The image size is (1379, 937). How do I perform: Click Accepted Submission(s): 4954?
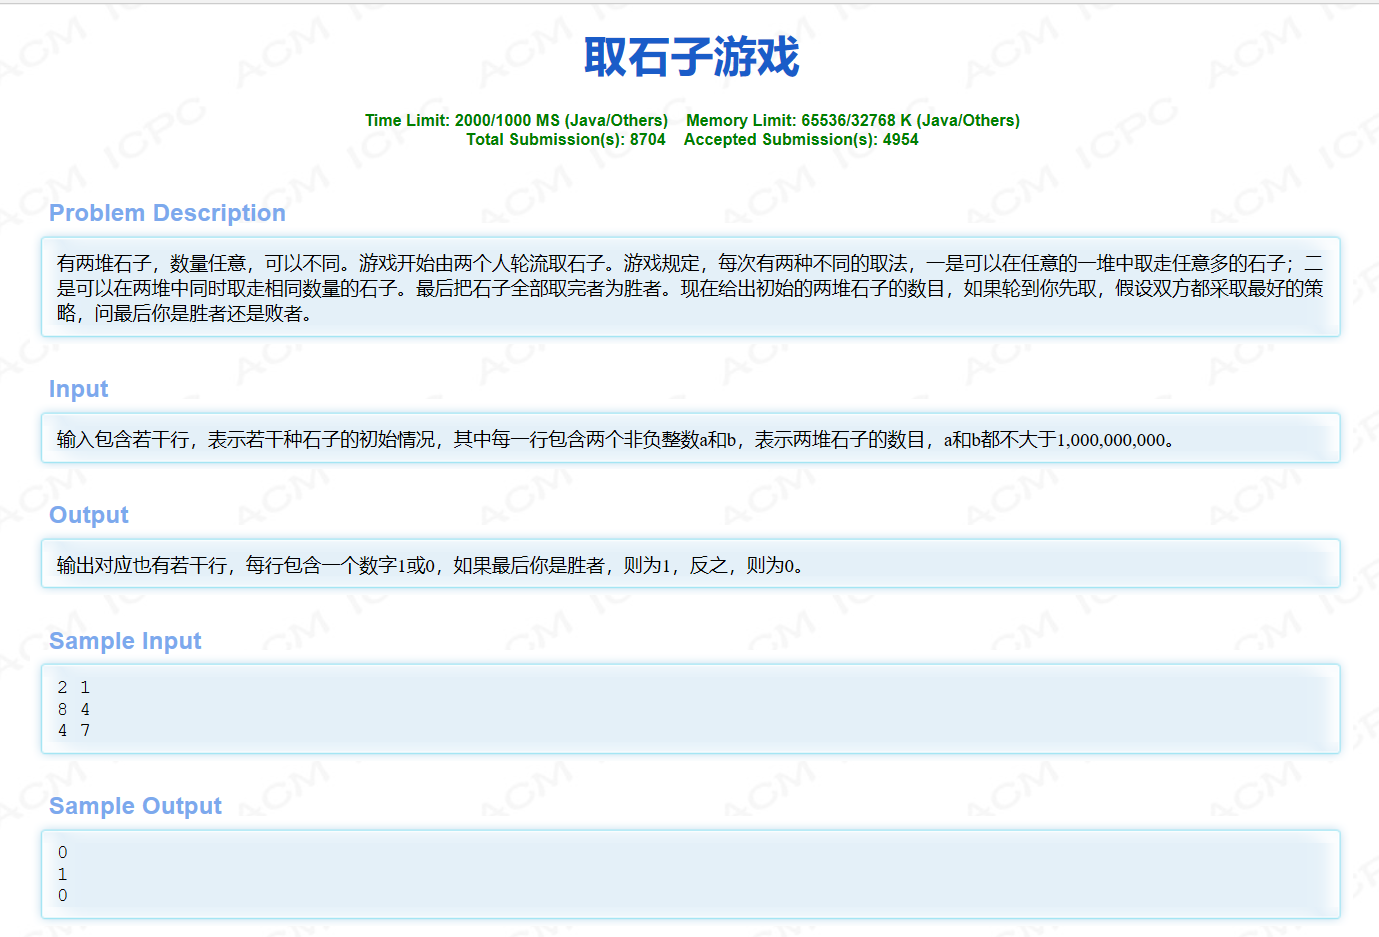click(x=801, y=139)
